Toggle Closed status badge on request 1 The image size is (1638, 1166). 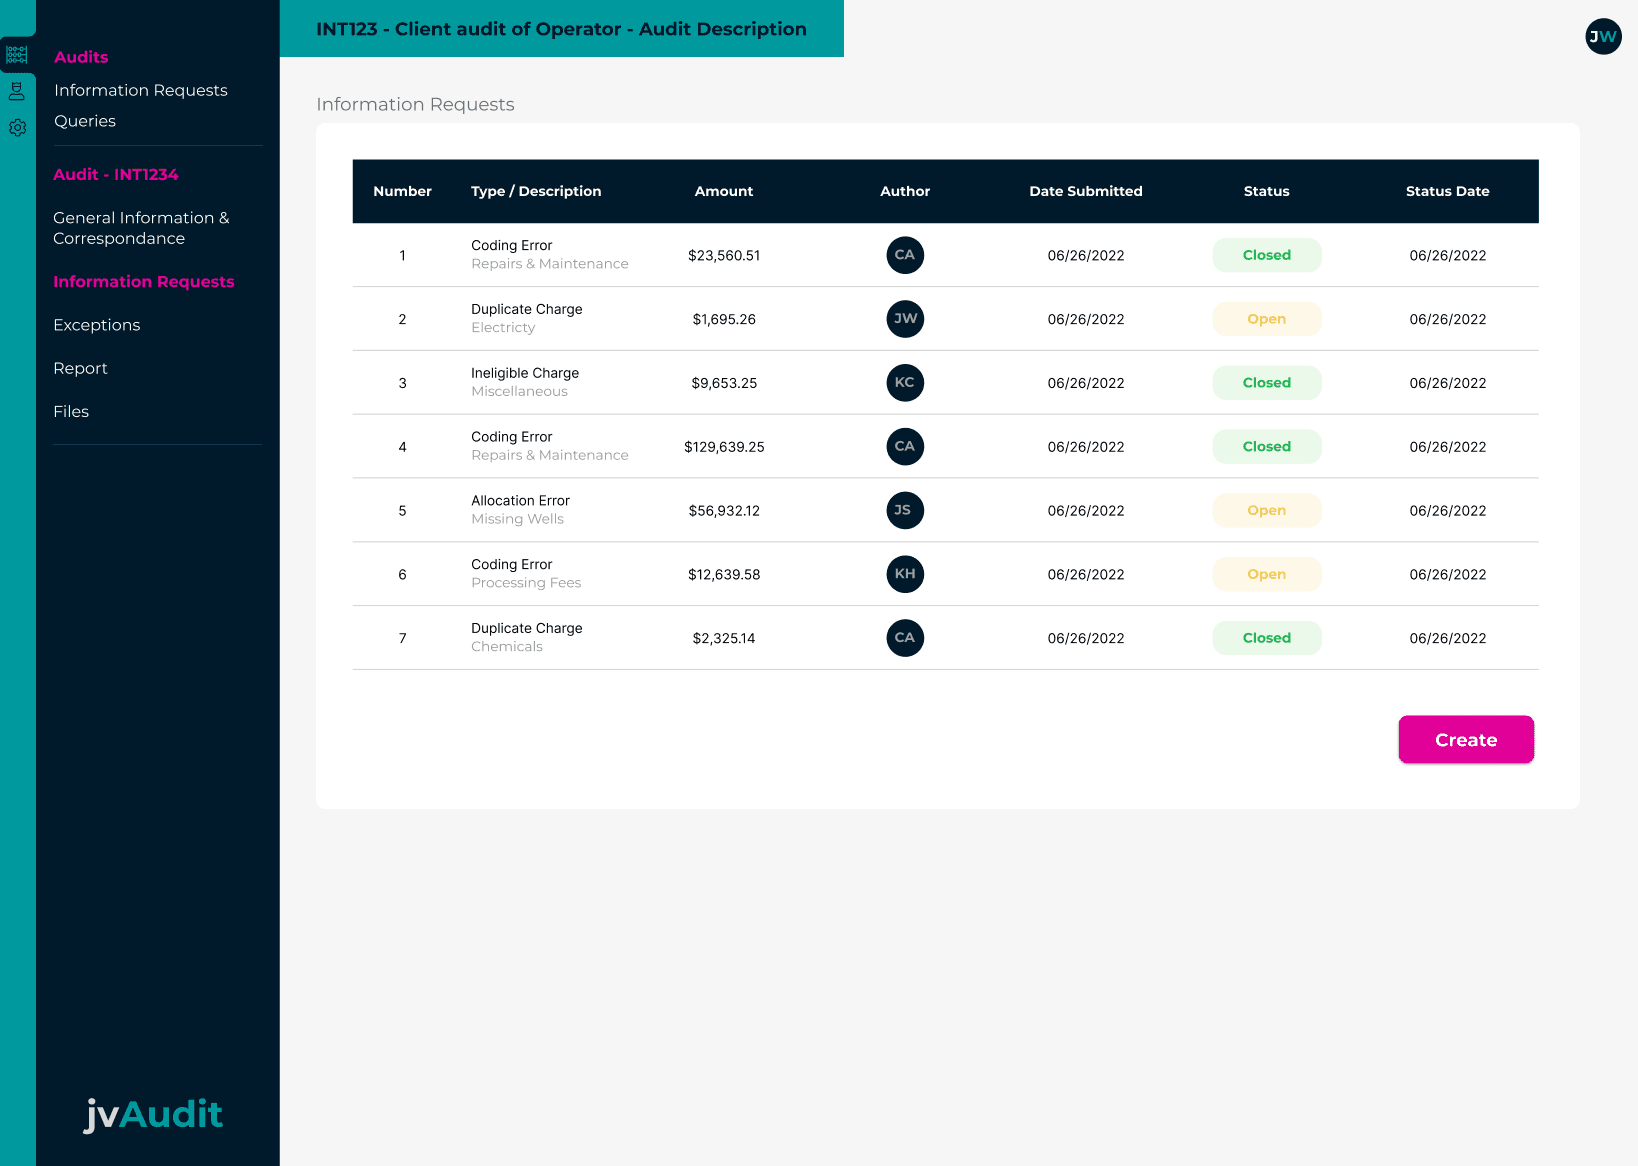[x=1266, y=255]
